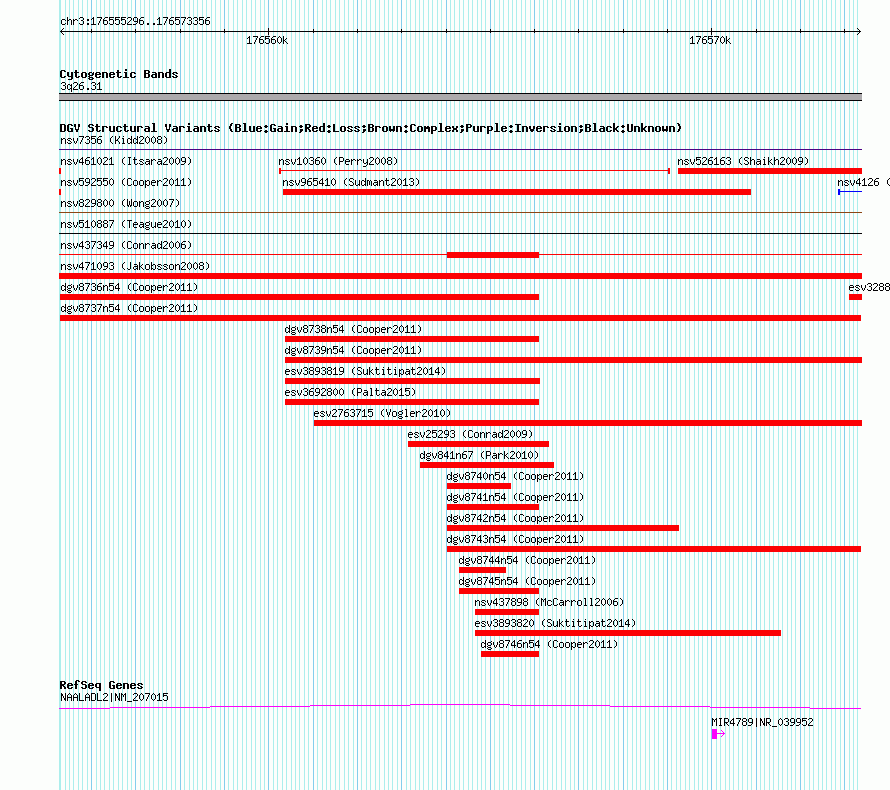Click dgv8741n54 (Cooper2011) label
Screen dimensions: 890x790
pyautogui.click(x=515, y=497)
